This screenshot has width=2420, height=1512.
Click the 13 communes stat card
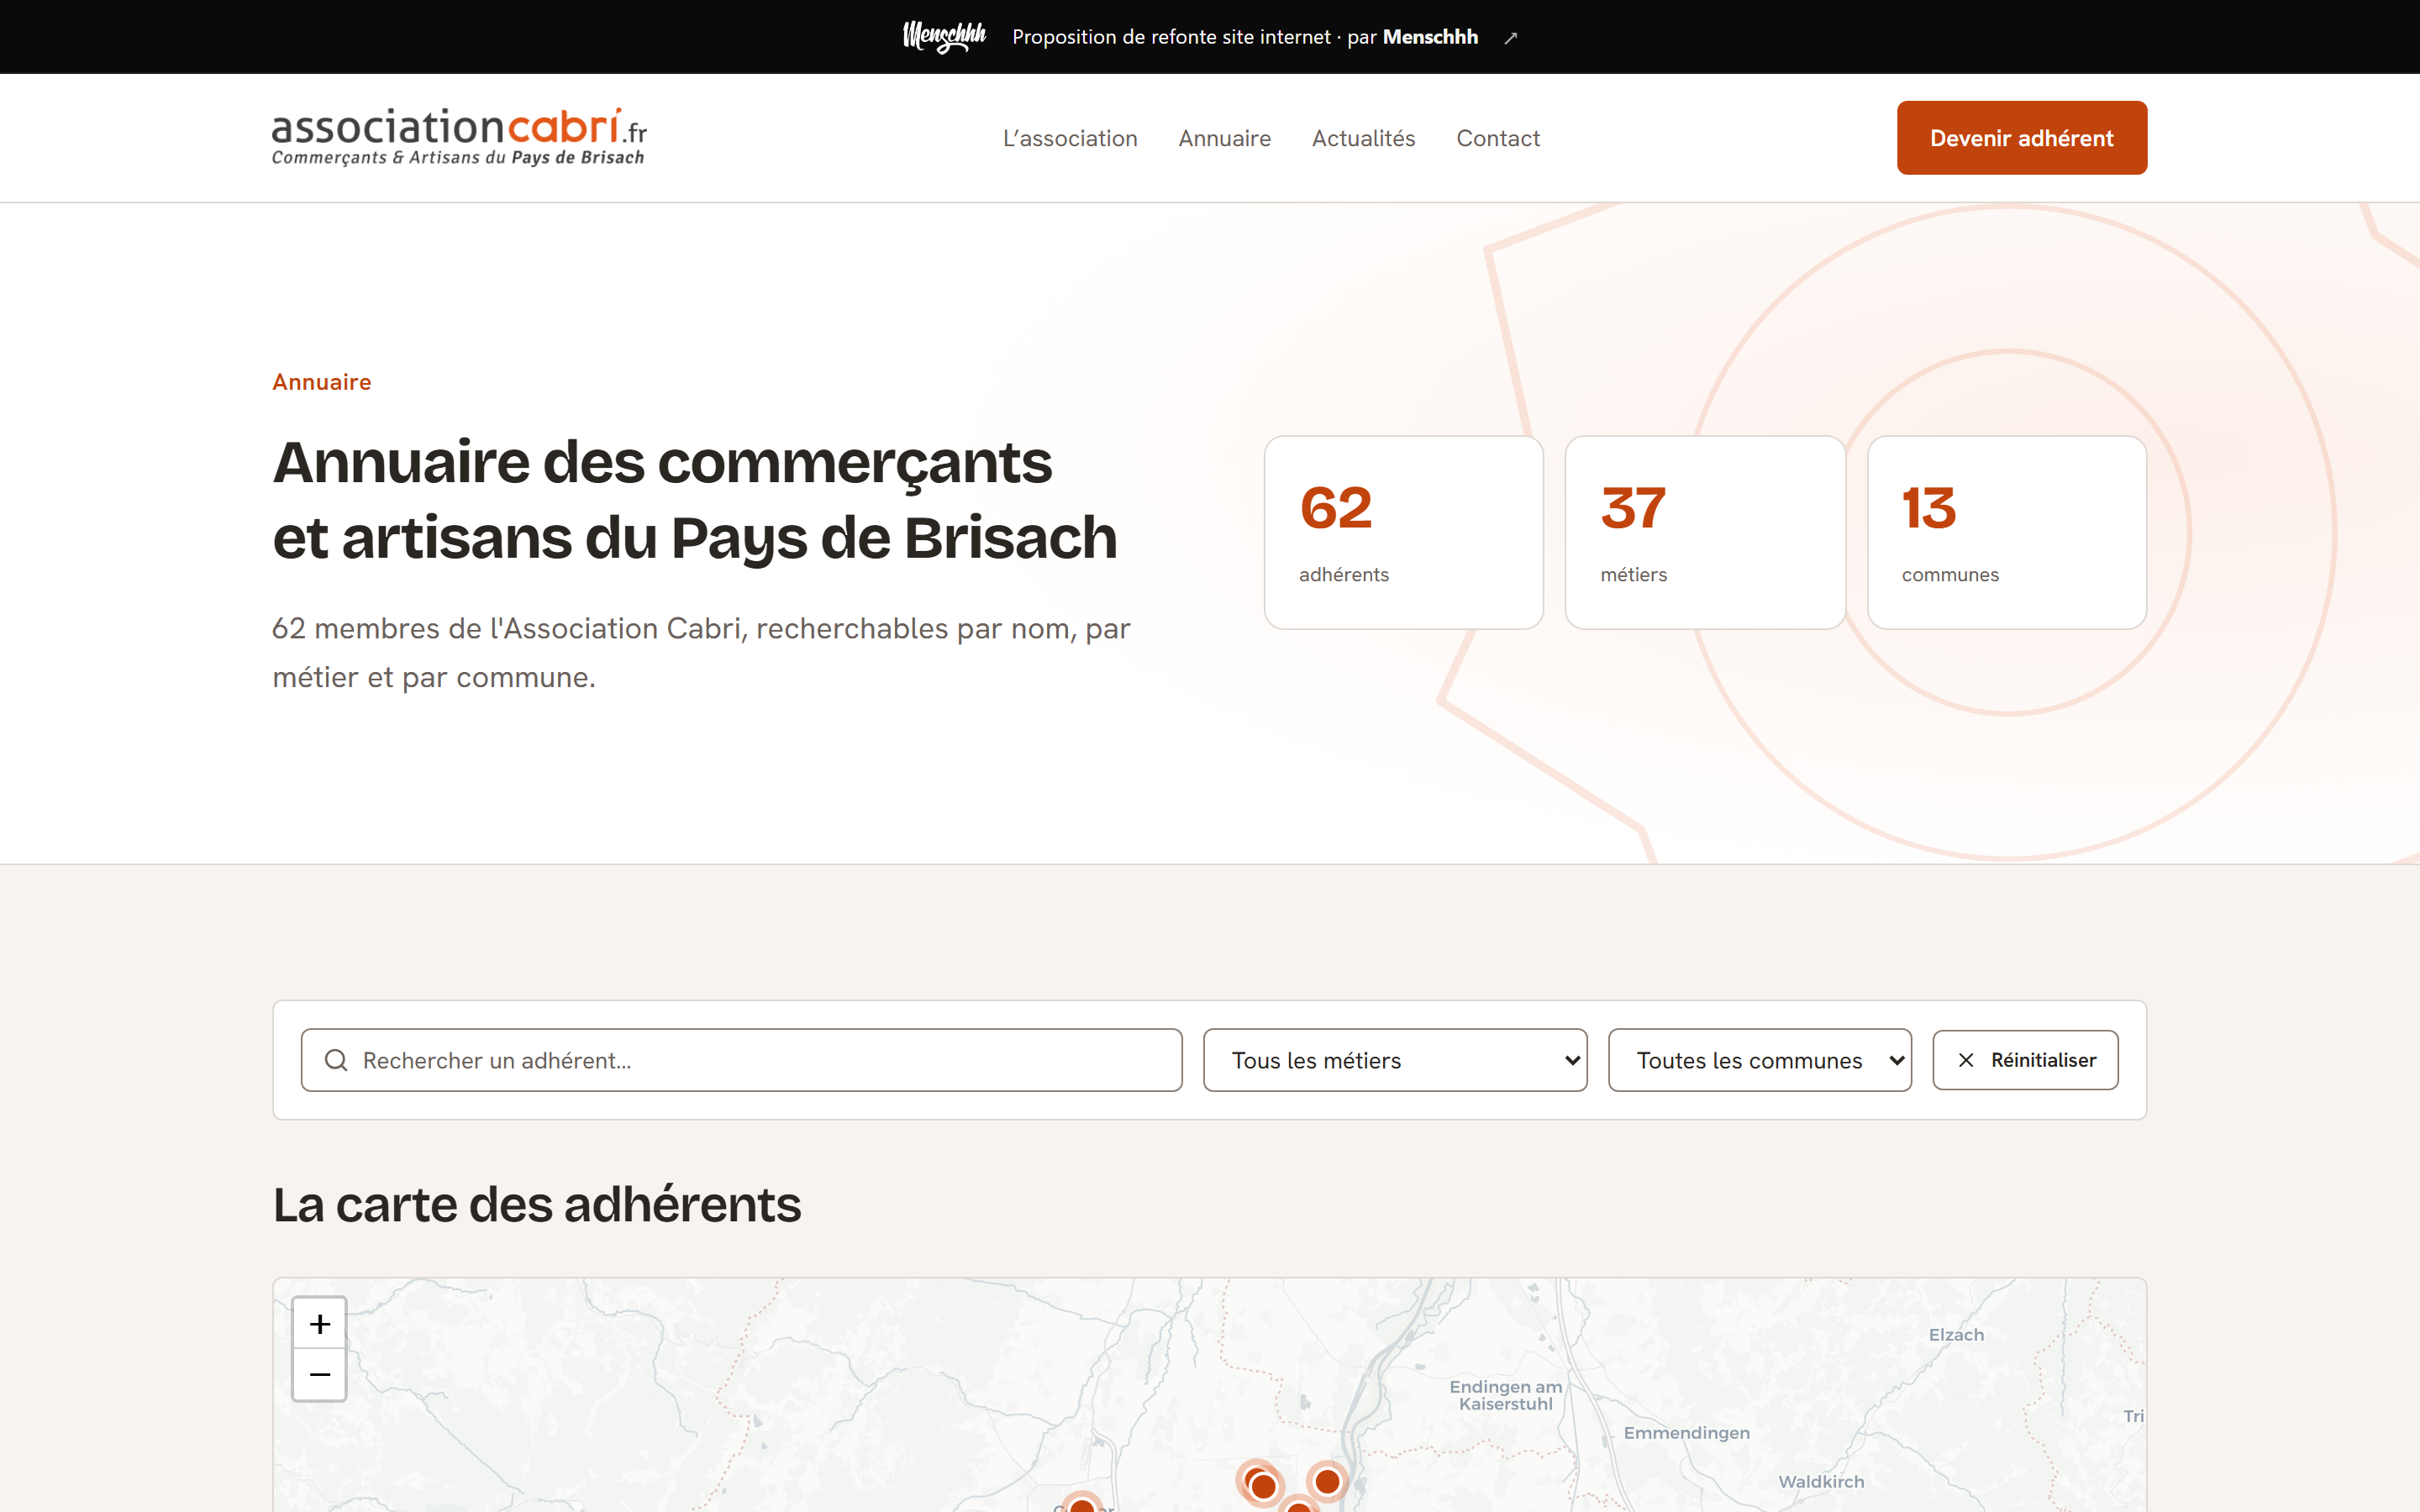(x=2006, y=532)
